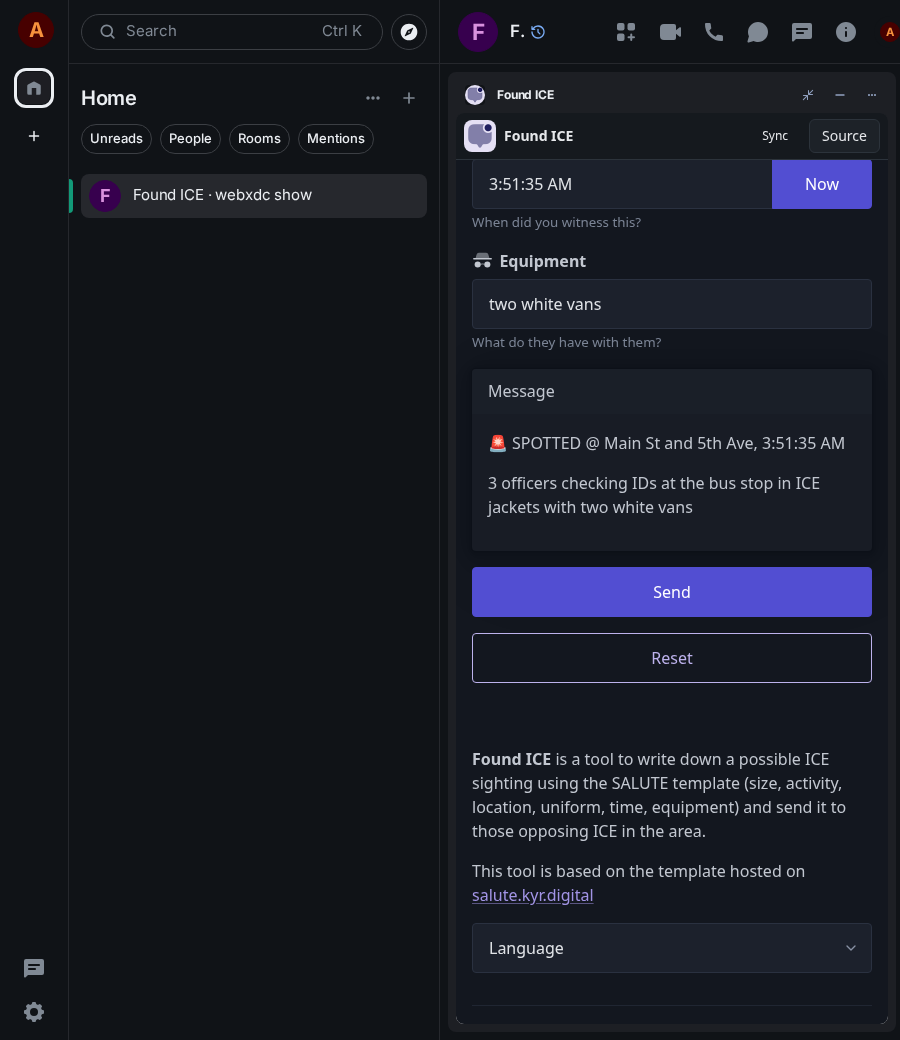Screen dimensions: 900x1040
Task: Open Found ICE widget more options
Action: click(x=871, y=95)
